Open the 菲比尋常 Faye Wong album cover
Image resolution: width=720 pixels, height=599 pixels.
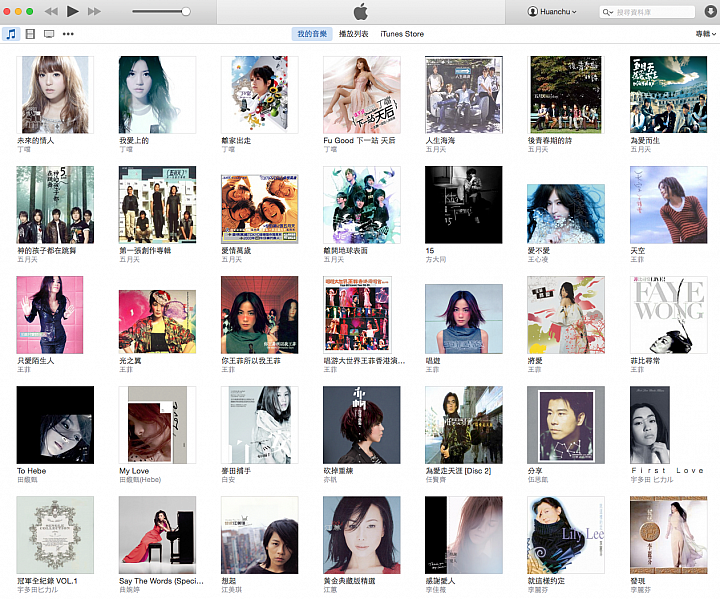click(669, 315)
